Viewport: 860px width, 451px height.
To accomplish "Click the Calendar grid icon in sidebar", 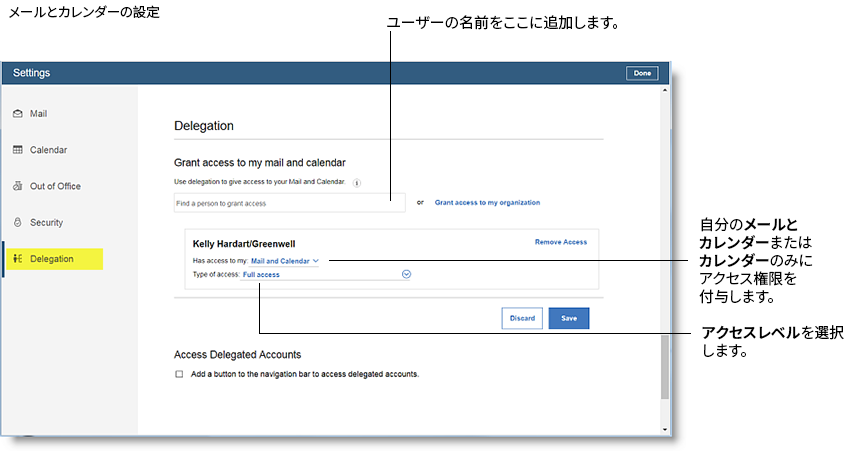I will [18, 150].
